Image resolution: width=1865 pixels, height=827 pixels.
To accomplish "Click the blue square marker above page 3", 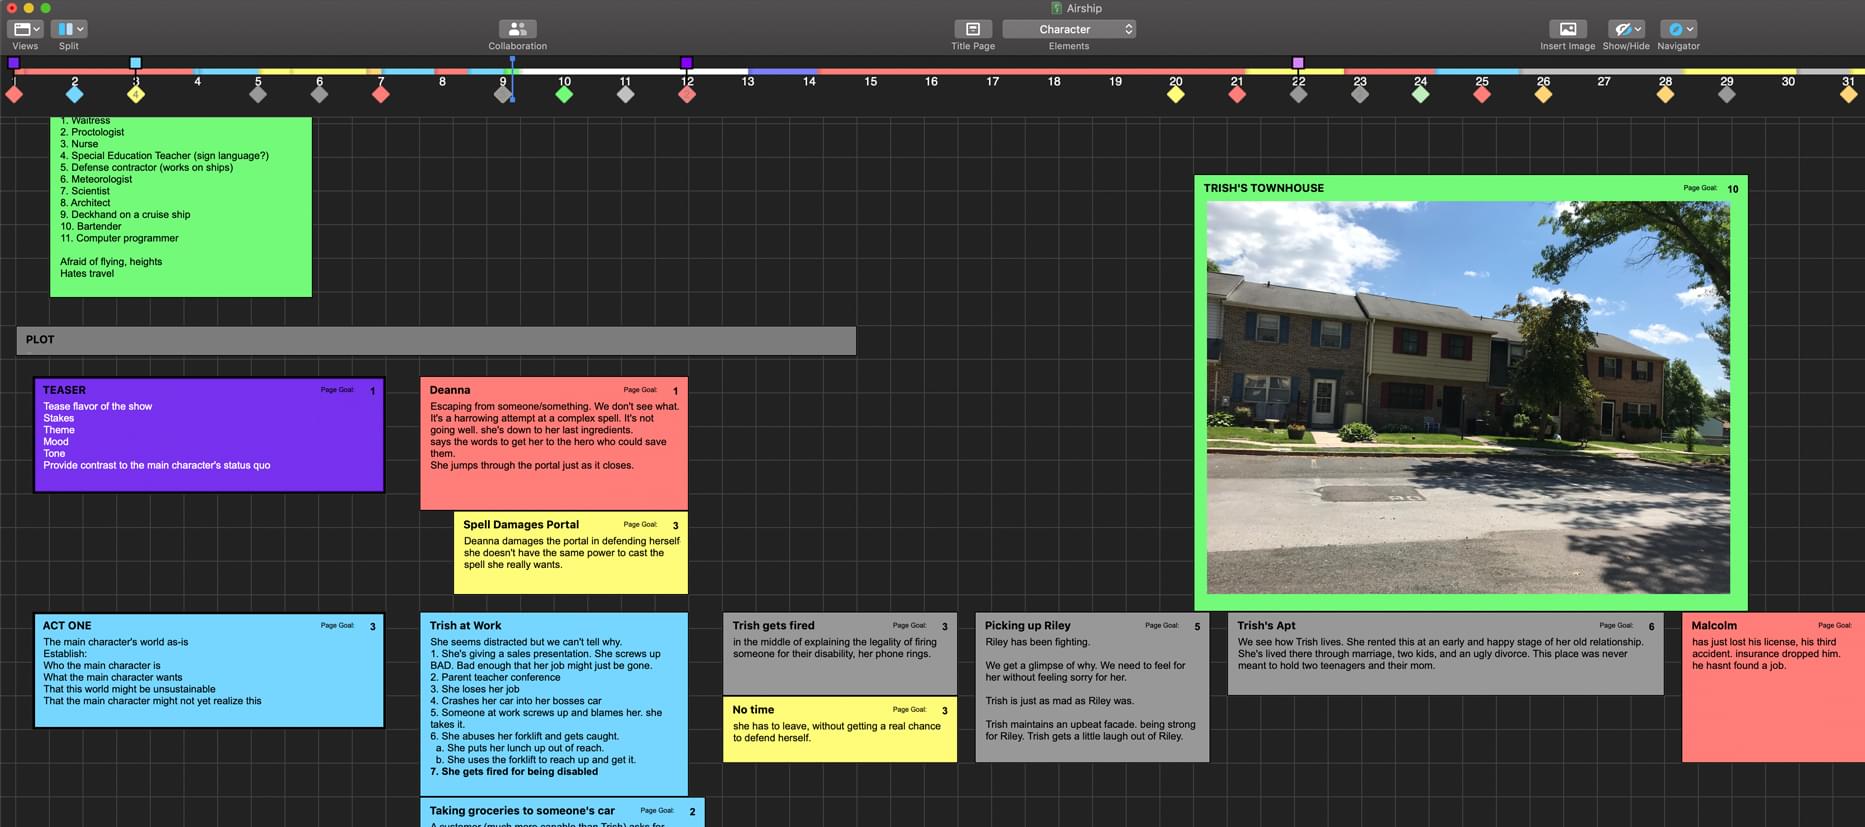I will pyautogui.click(x=136, y=63).
